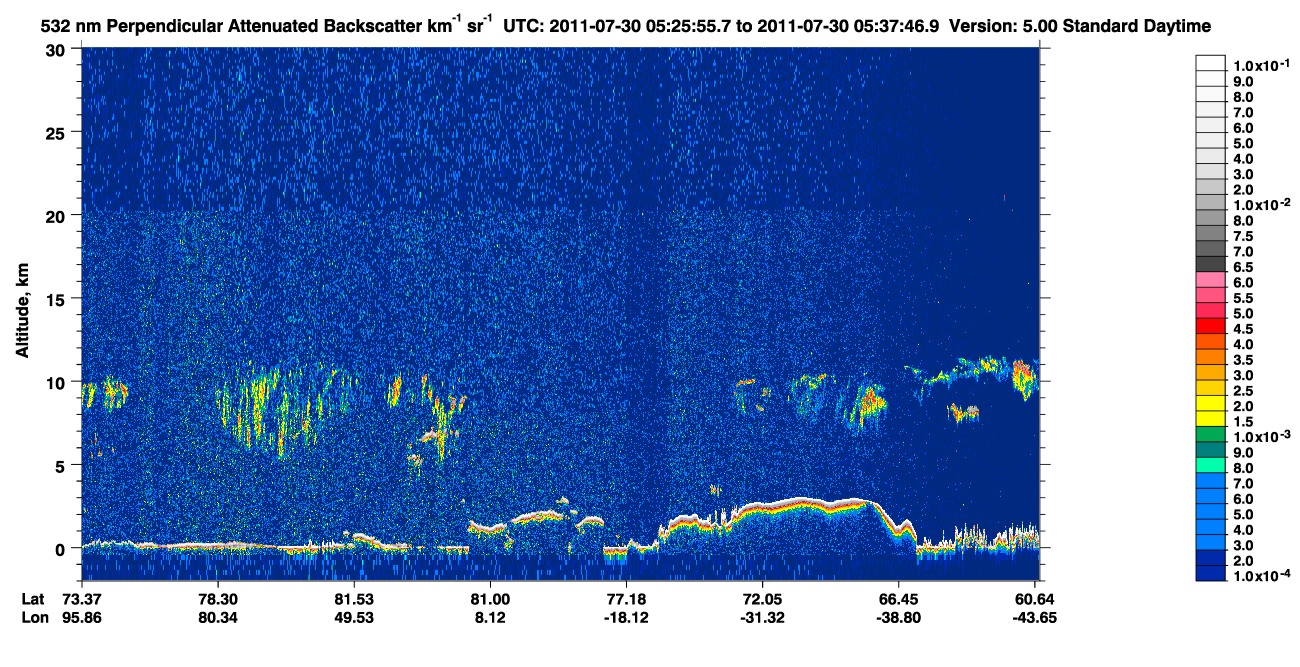Image resolution: width=1300 pixels, height=667 pixels.
Task: Select longitude value '49.53'
Action: 353,617
